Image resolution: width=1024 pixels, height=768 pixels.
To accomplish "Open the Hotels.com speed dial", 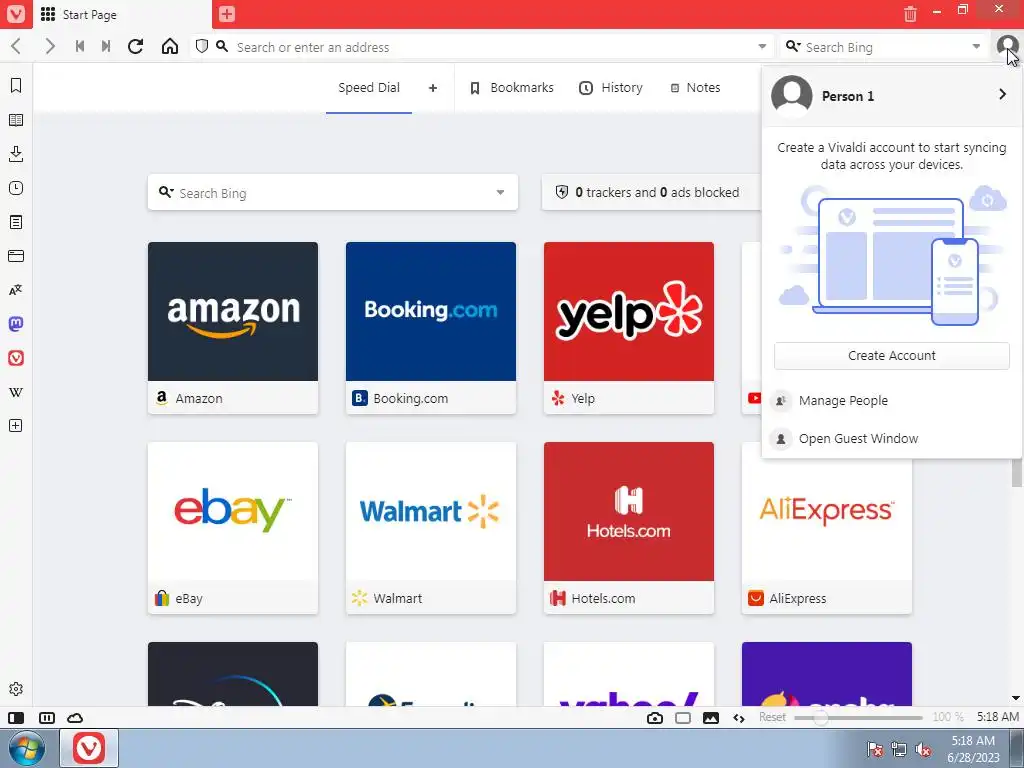I will 629,528.
